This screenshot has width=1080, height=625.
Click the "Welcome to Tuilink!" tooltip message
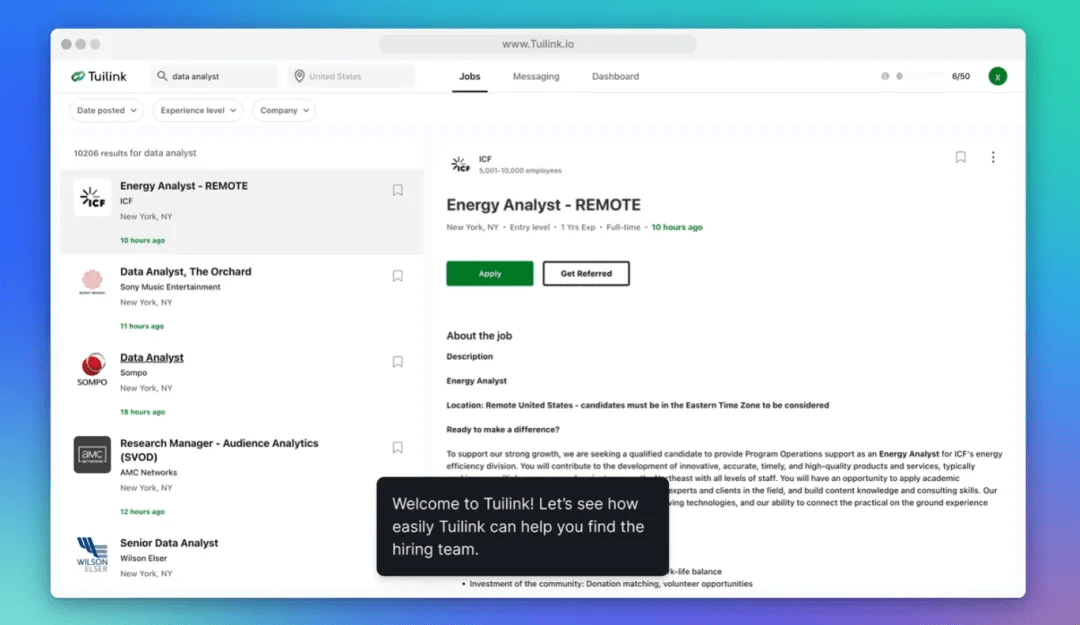click(x=523, y=526)
